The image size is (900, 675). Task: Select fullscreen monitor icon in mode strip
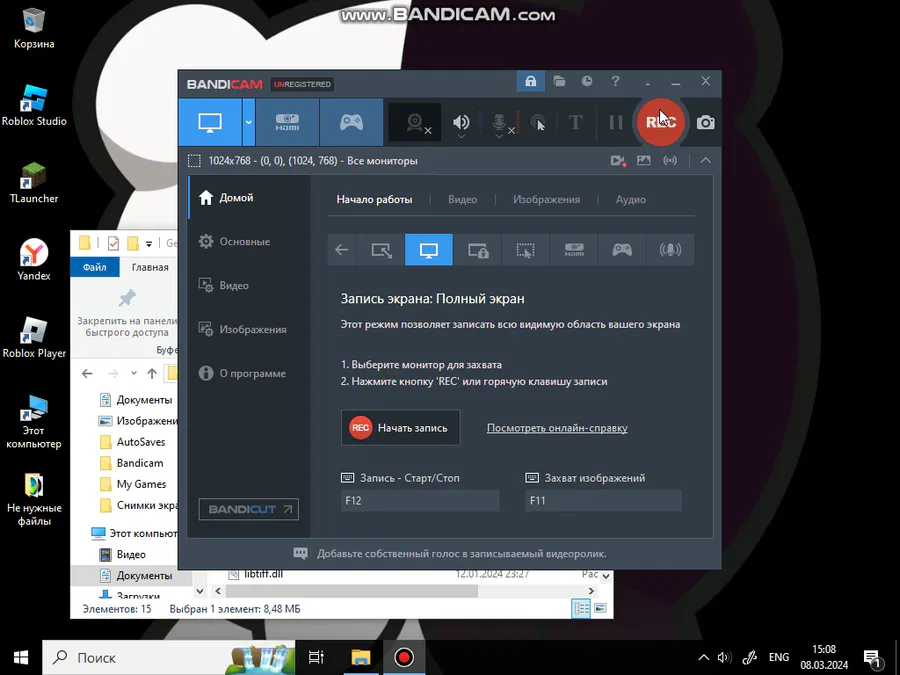coord(429,250)
